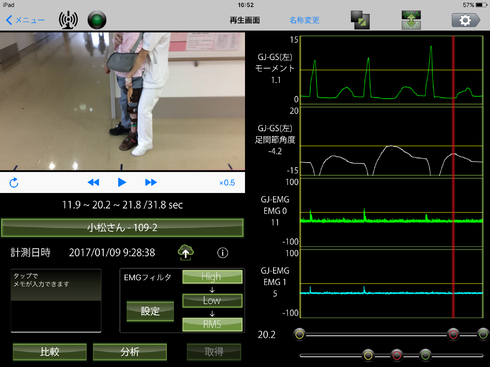Viewport: 490px width, 367px height.
Task: Select the yellow start handle on upper slider
Action: click(300, 334)
